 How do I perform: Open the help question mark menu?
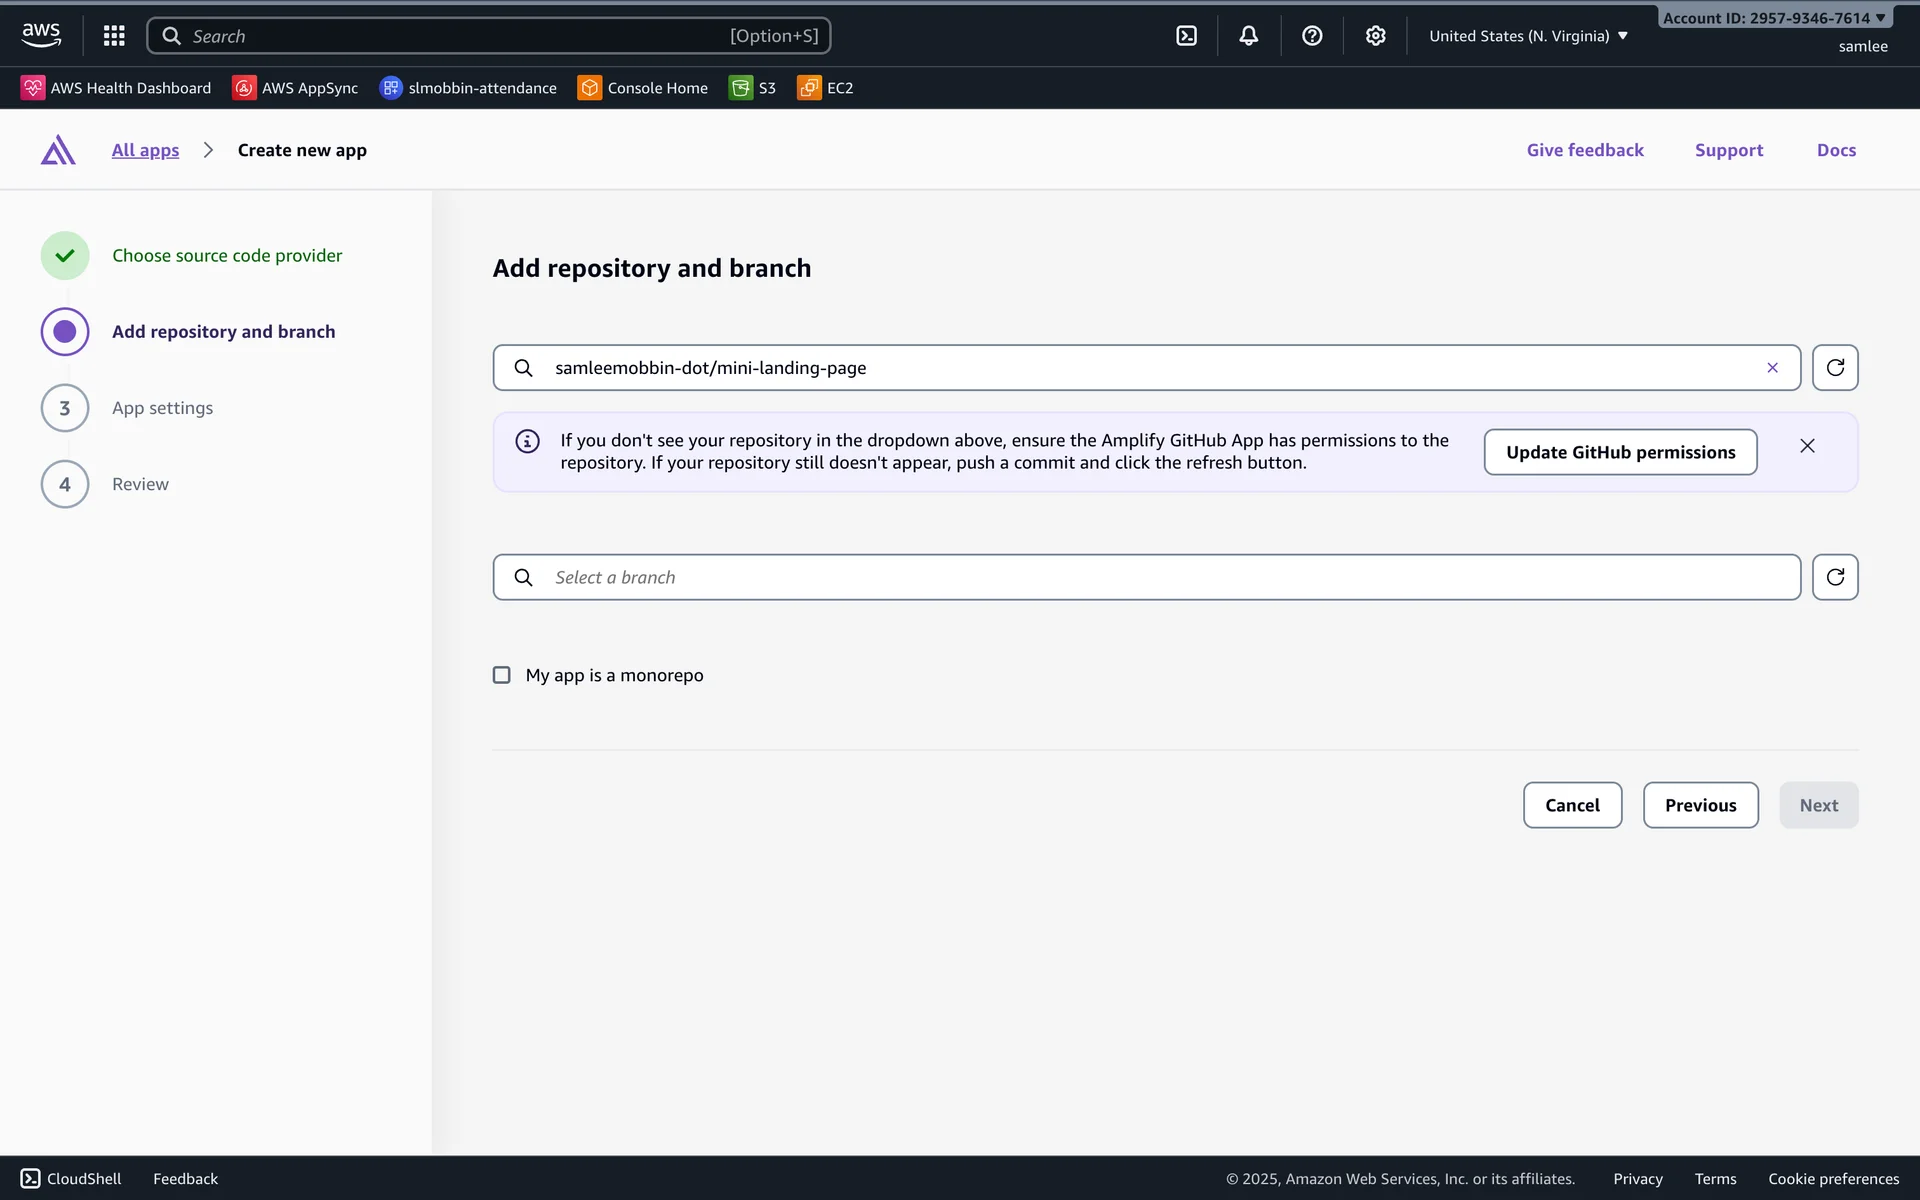pos(1312,36)
